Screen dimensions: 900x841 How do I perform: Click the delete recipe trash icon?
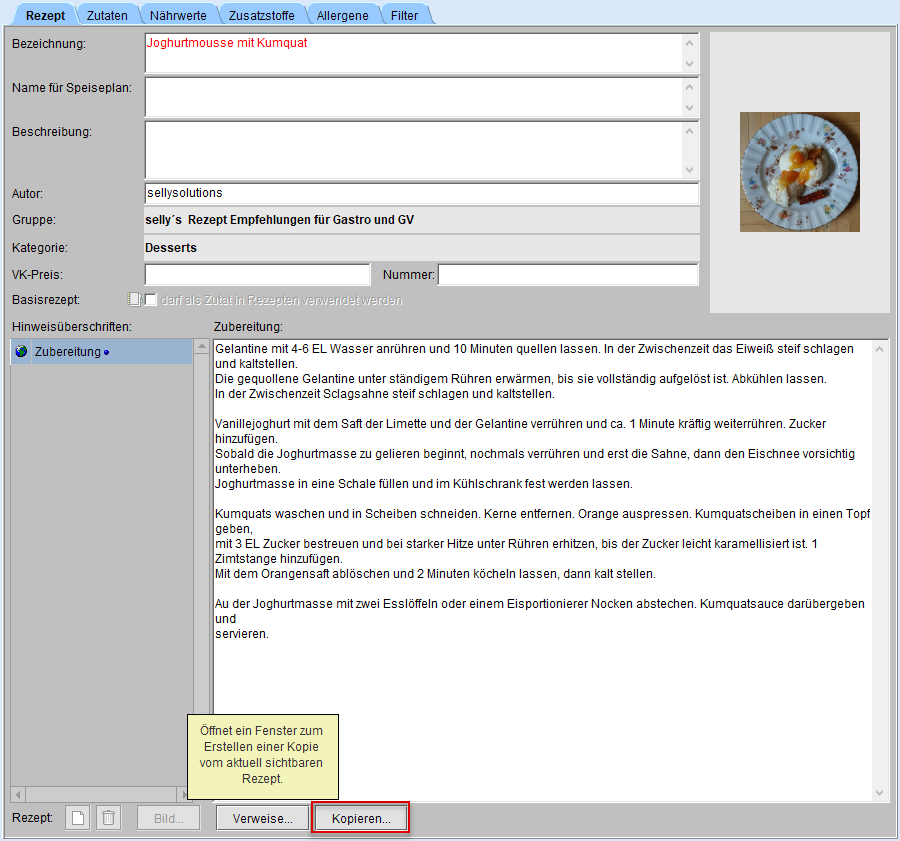pyautogui.click(x=109, y=818)
